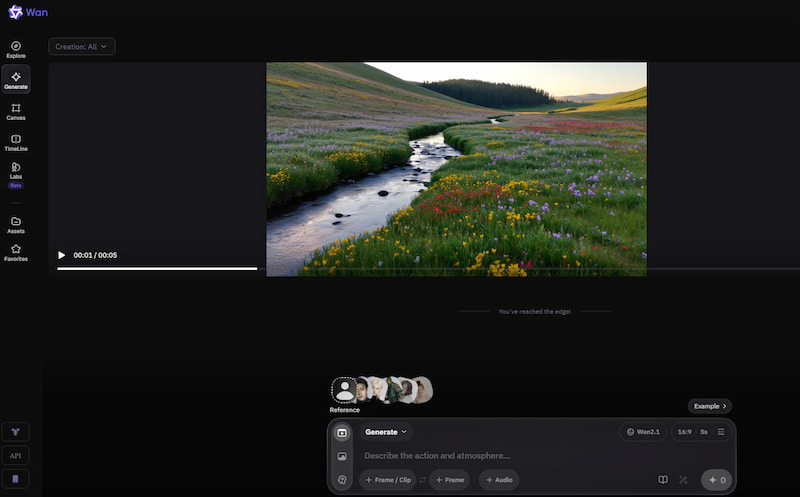Select the Generate tab in sidebar

pos(16,80)
